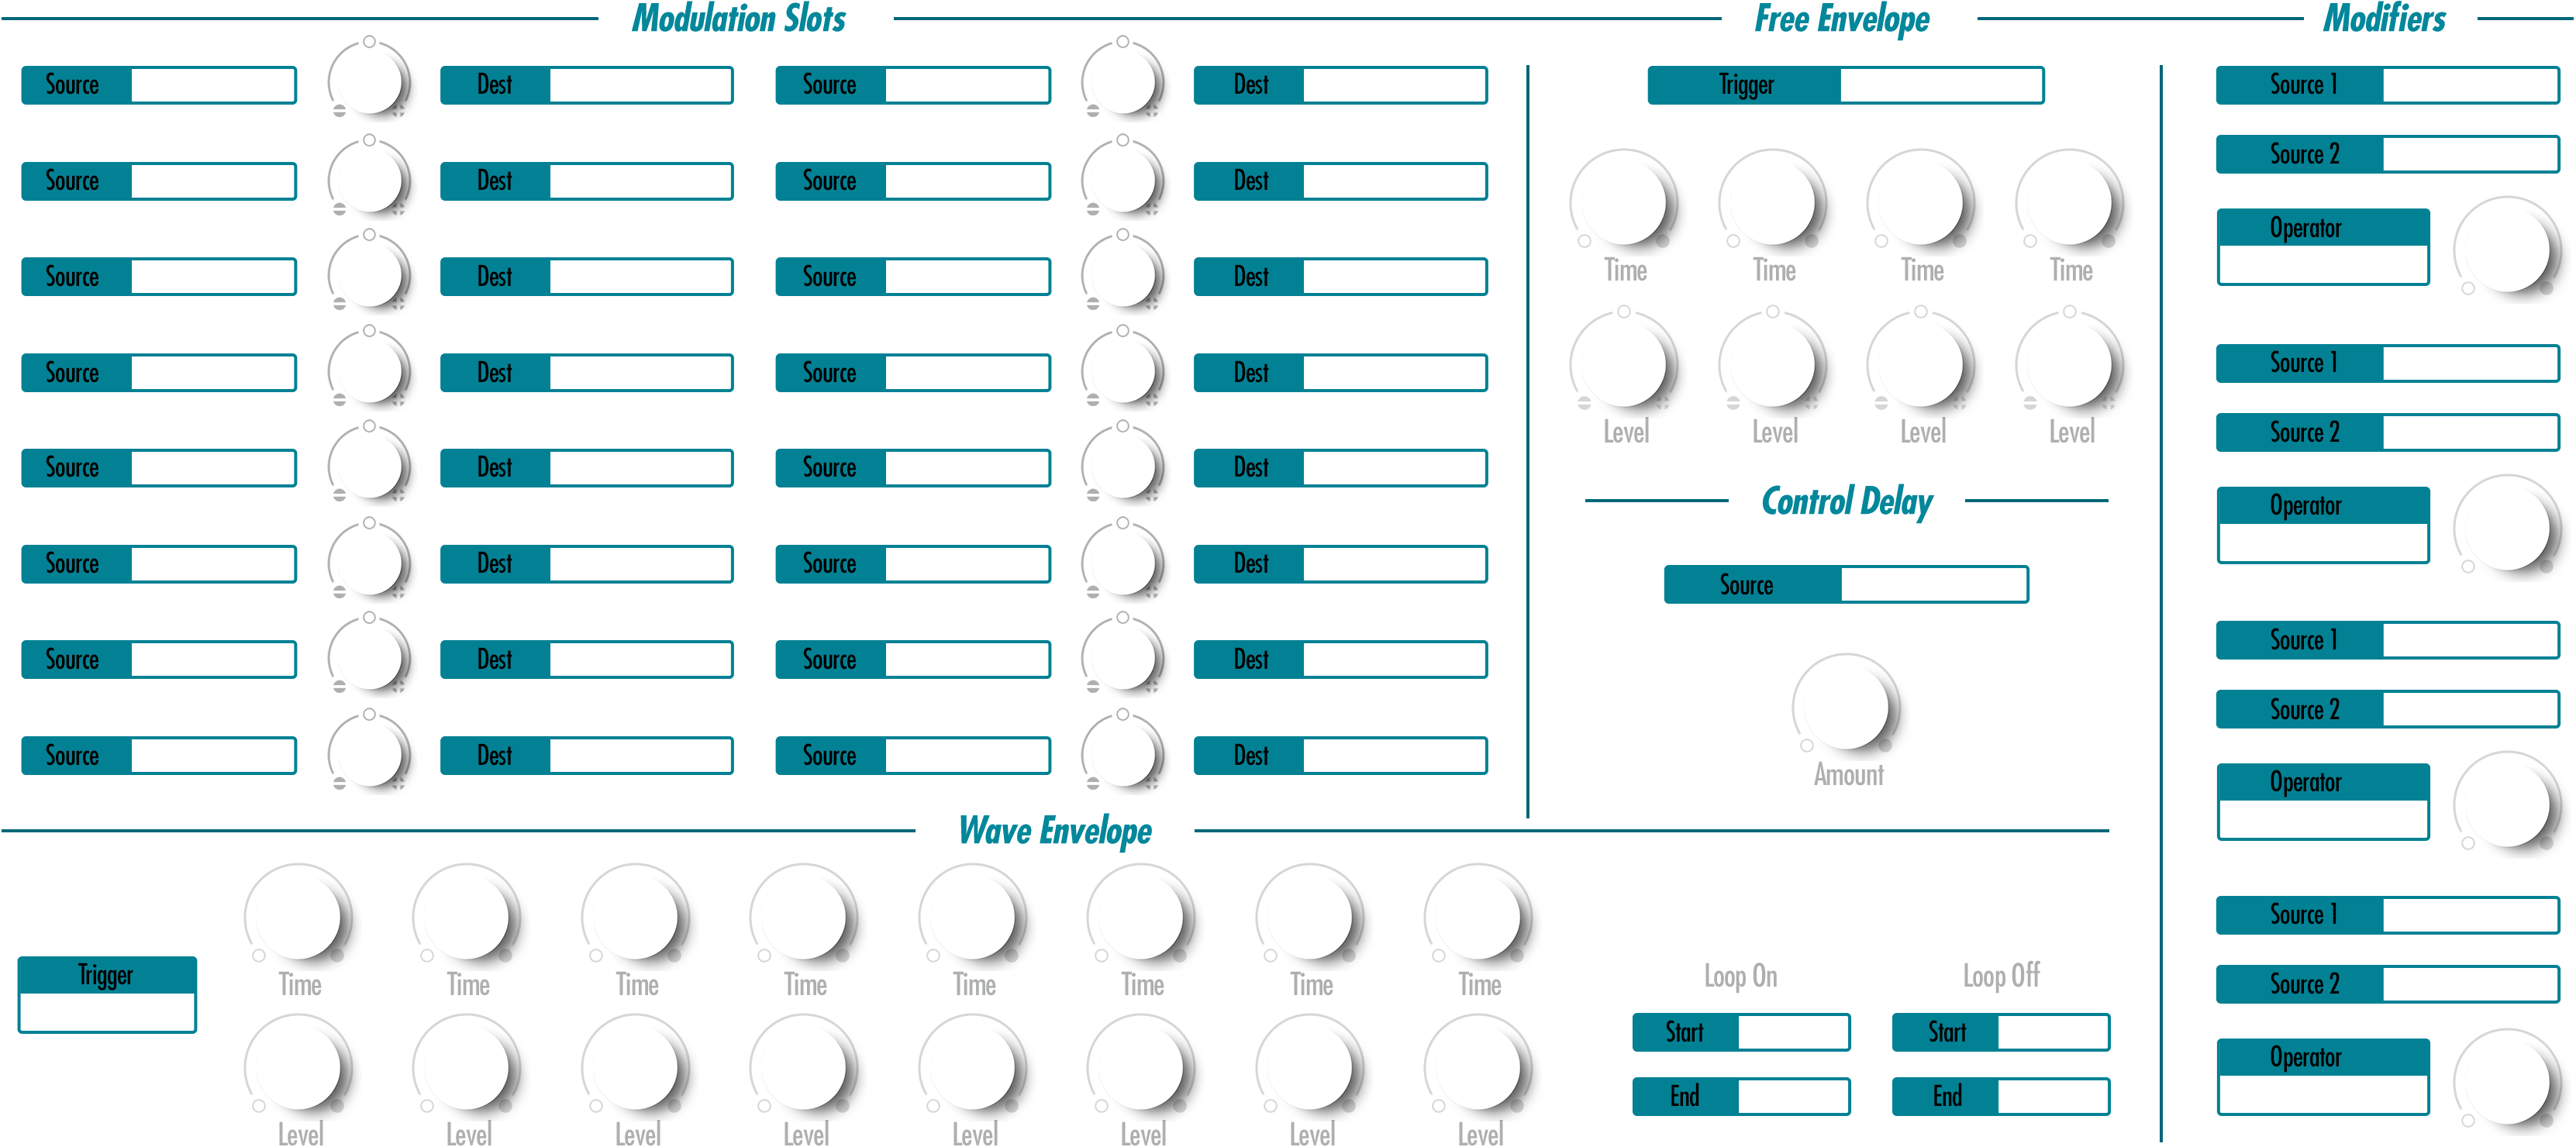2576x1147 pixels.
Task: Open Operator selector in fourth Modifiers group
Action: point(2324,1077)
